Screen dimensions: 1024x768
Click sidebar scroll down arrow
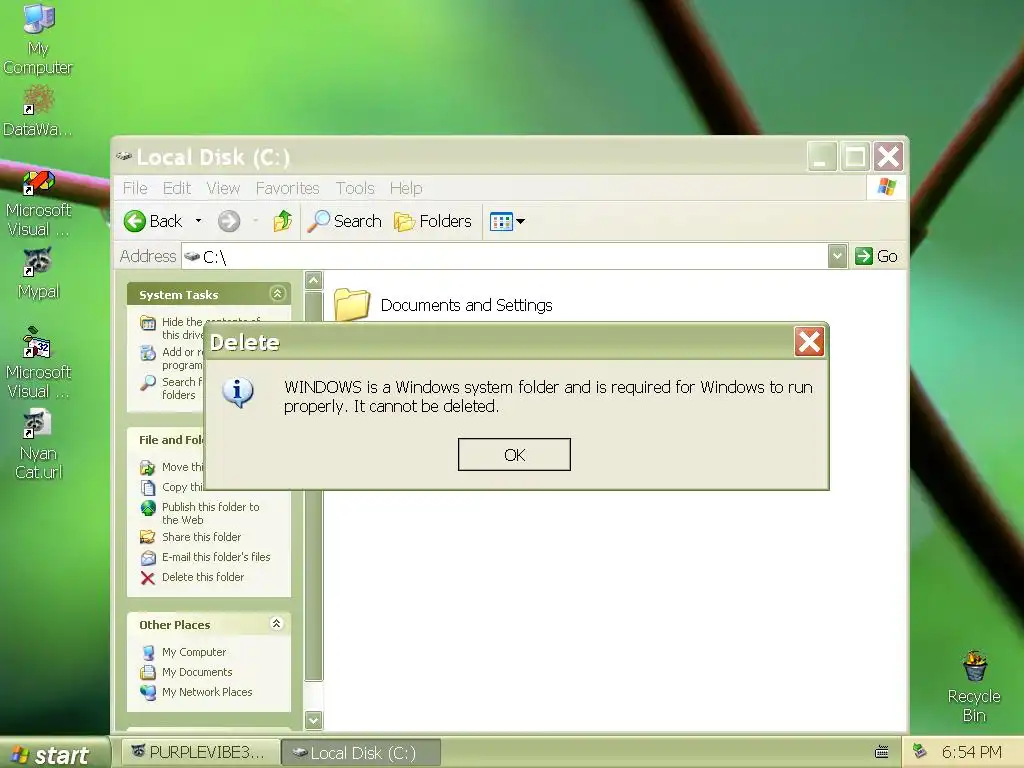[313, 720]
